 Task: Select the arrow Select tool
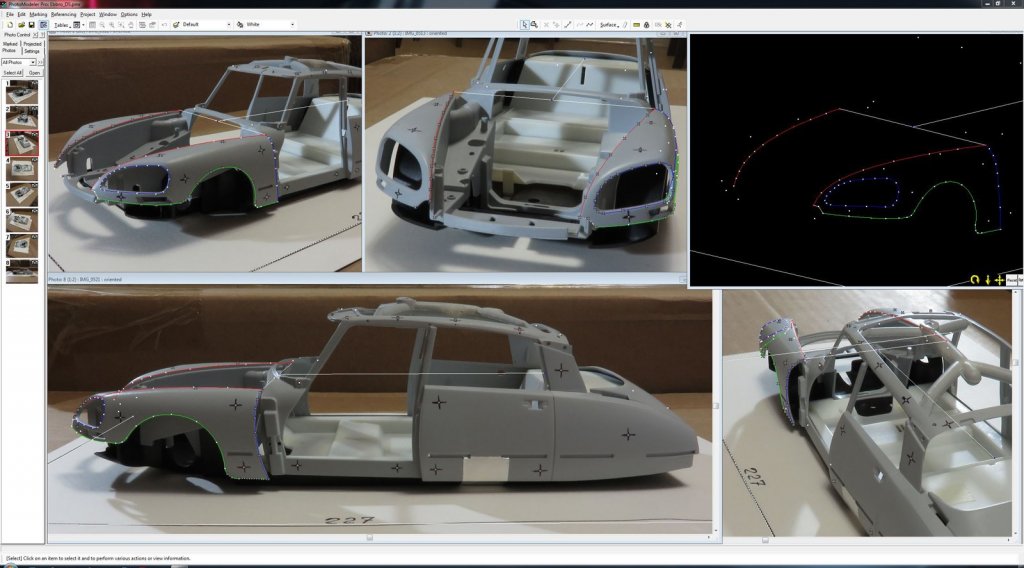click(524, 24)
